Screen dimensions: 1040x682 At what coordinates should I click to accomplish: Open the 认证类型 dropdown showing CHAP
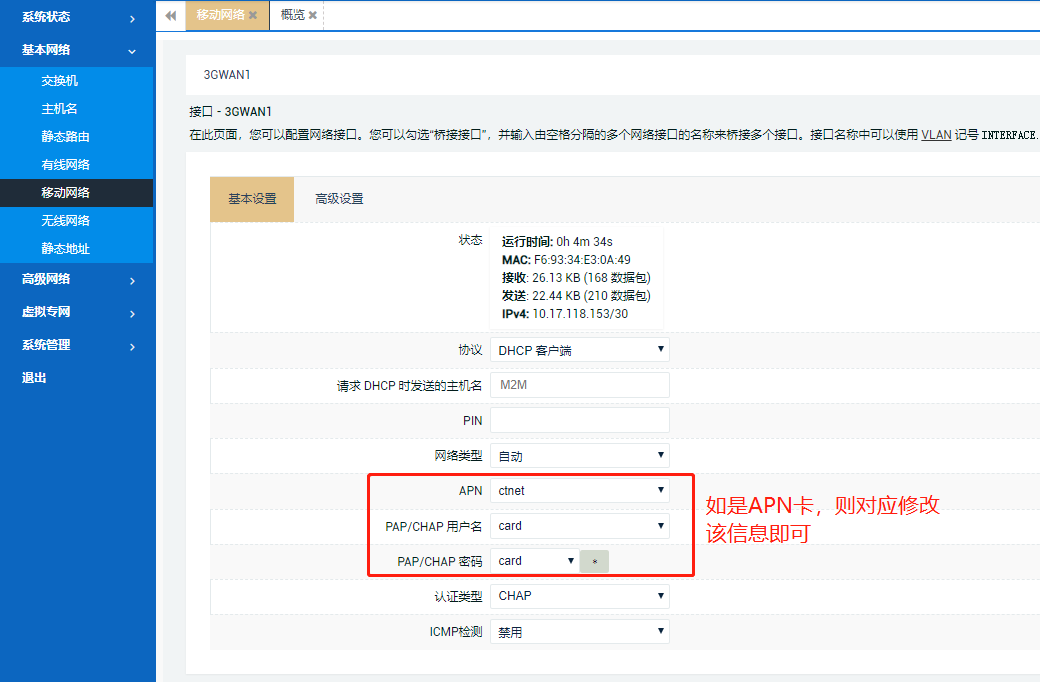[579, 596]
